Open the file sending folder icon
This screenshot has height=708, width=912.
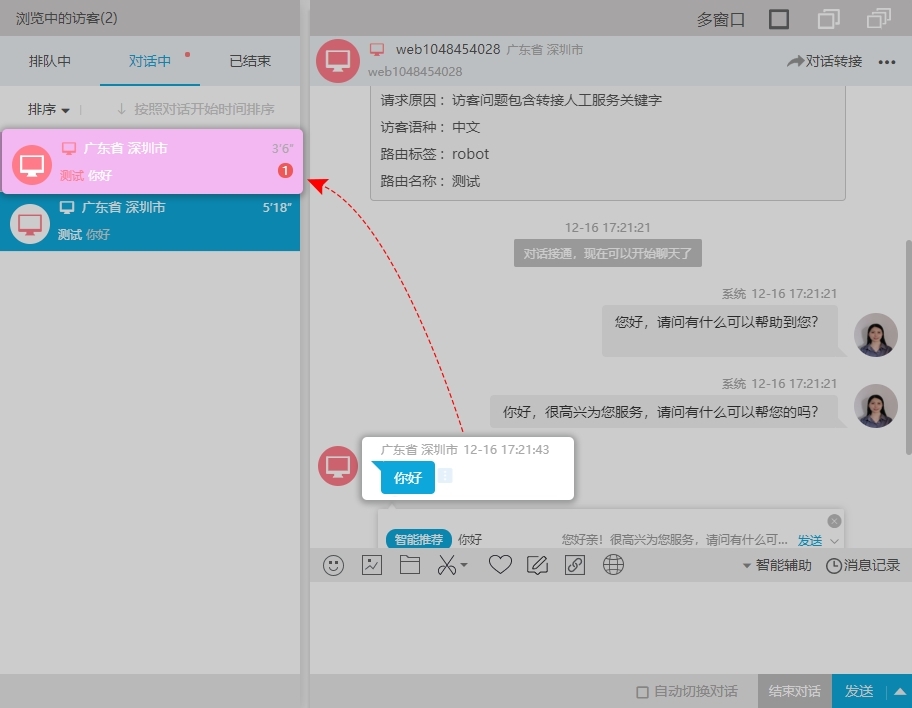click(x=409, y=565)
